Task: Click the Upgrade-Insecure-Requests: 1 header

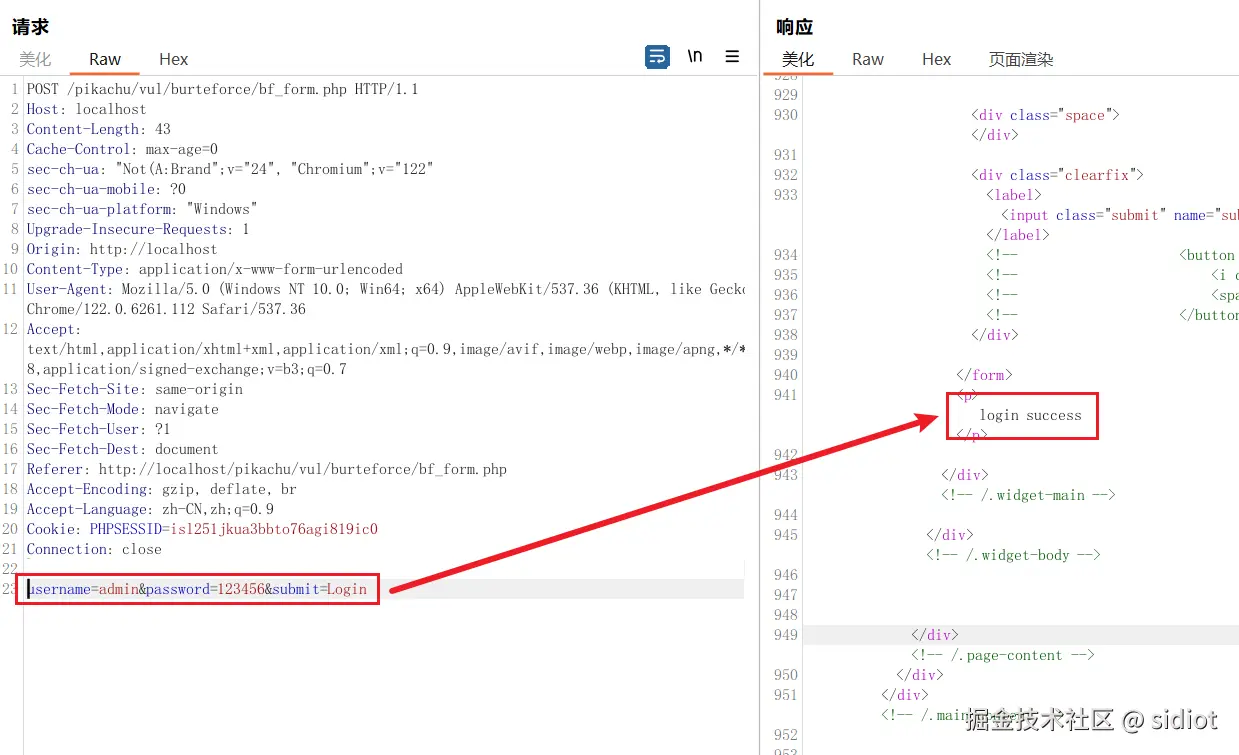Action: click(x=138, y=229)
